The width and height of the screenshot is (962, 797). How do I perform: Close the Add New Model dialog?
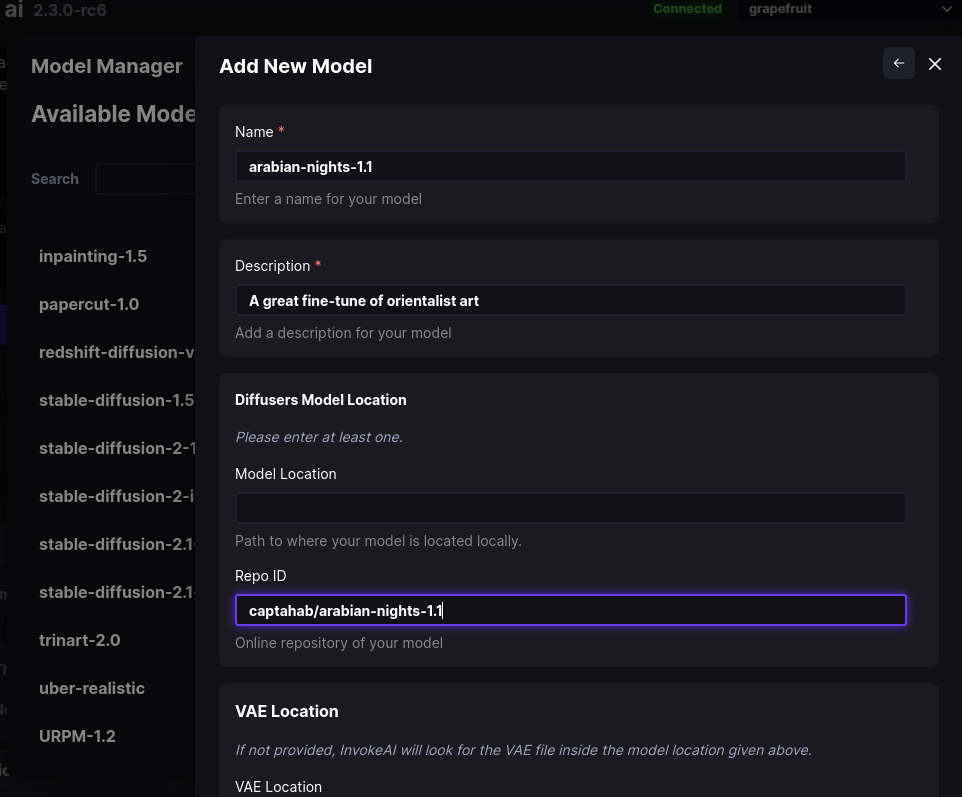coord(934,64)
